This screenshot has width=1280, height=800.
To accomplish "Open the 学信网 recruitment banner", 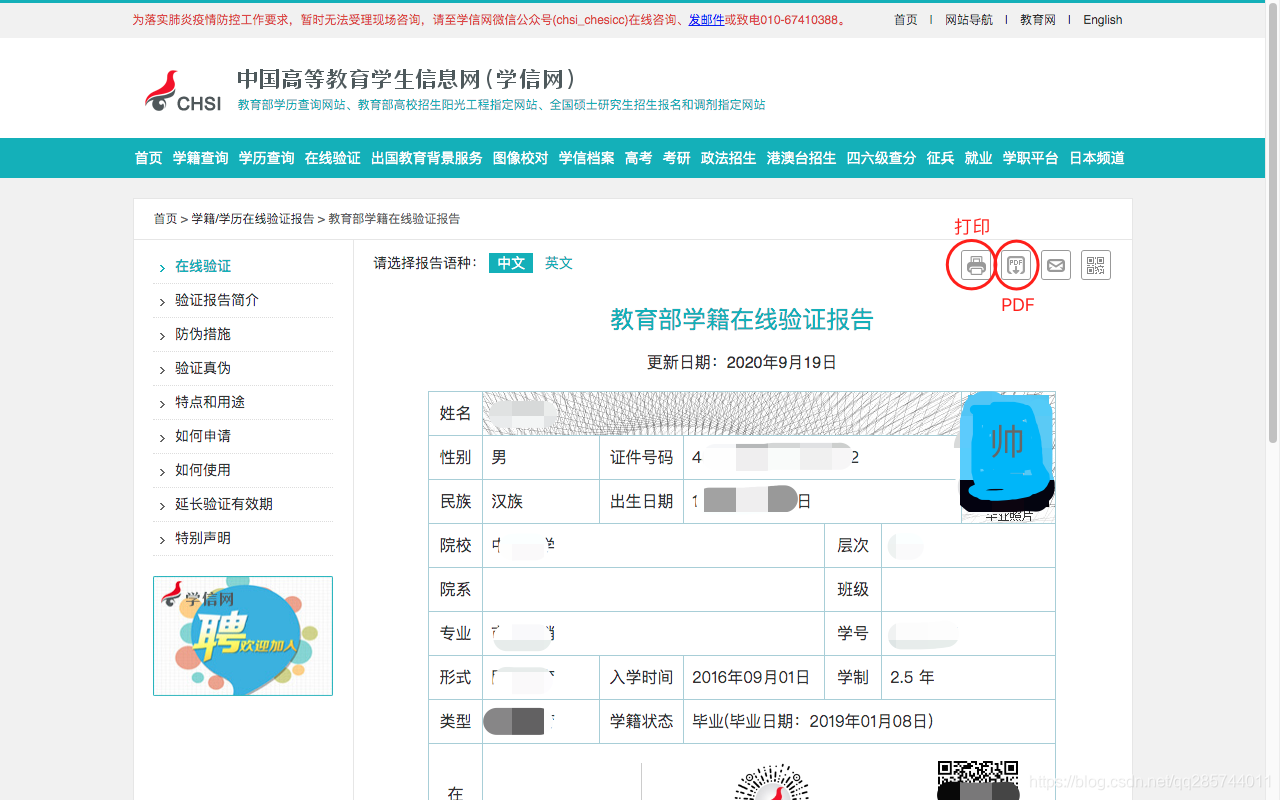I will tap(243, 636).
